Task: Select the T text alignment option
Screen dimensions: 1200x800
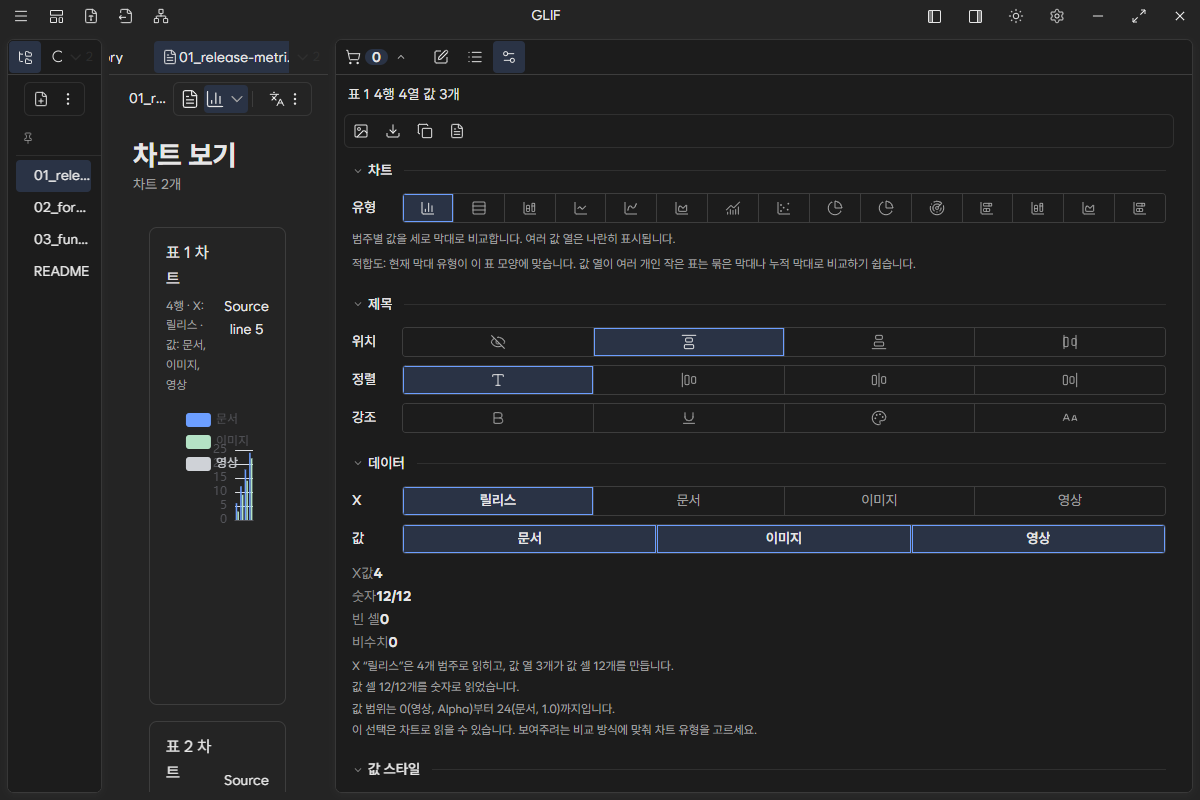Action: point(498,380)
